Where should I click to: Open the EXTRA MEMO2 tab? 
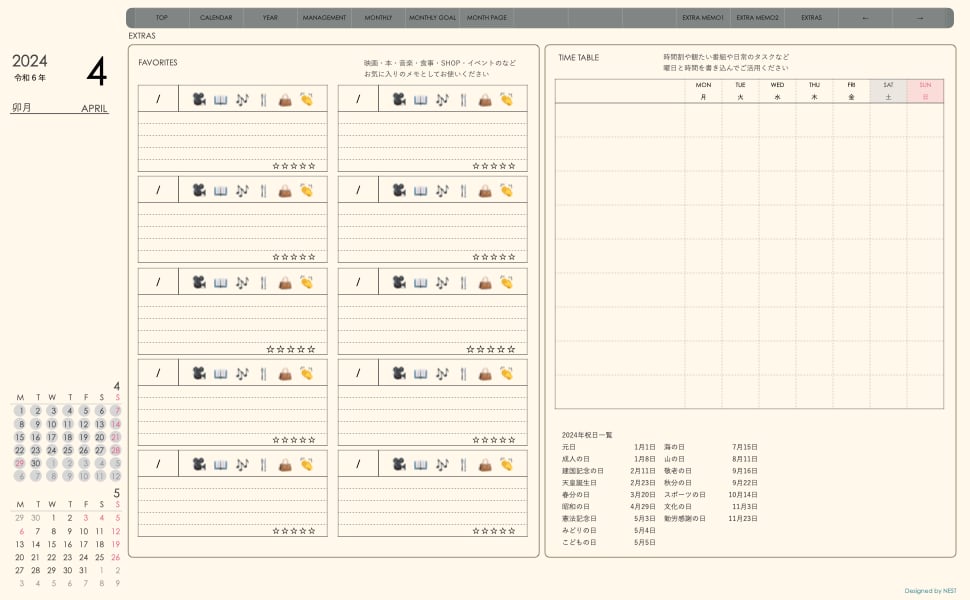point(757,18)
